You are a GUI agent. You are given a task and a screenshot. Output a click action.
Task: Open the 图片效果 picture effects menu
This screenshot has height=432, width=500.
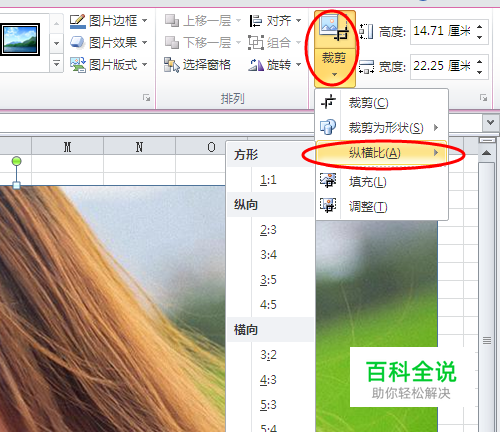[108, 43]
